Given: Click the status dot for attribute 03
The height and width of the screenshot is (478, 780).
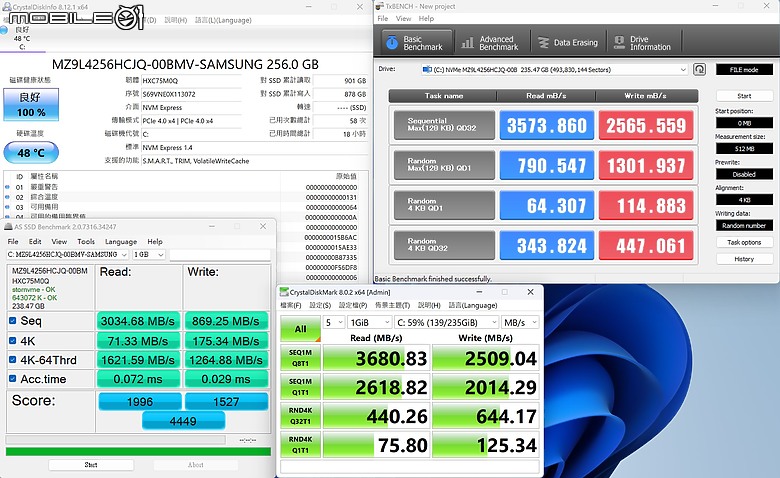Looking at the screenshot, I should pyautogui.click(x=7, y=207).
